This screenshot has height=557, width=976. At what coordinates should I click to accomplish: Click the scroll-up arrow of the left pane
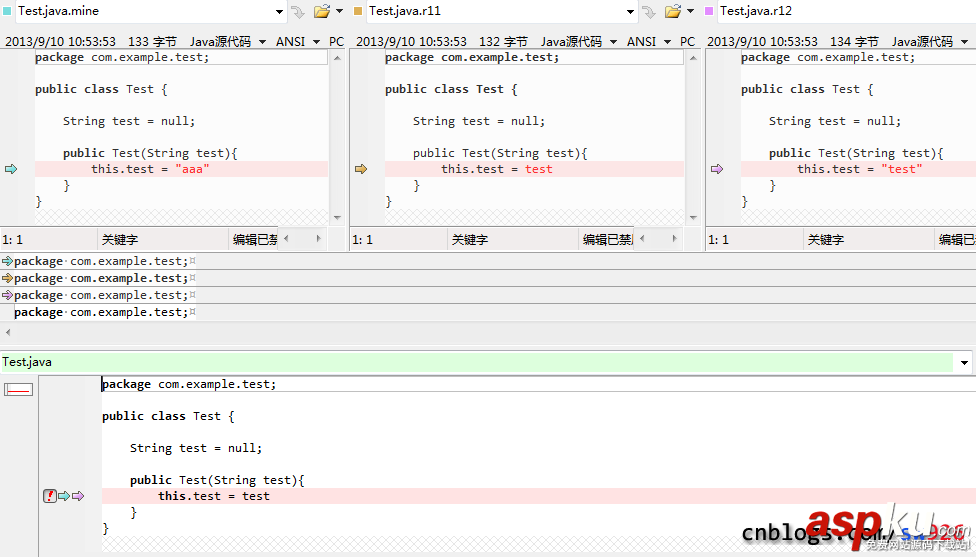click(x=337, y=58)
